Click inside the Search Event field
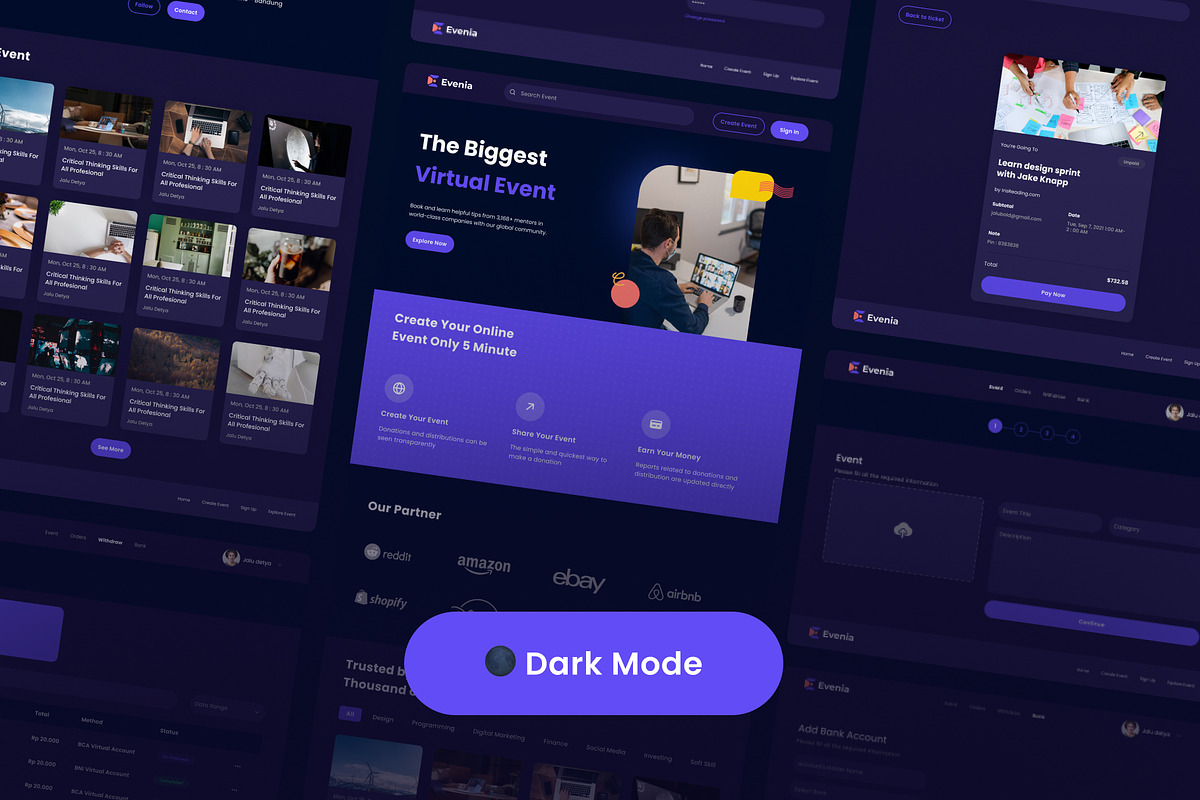 (598, 106)
